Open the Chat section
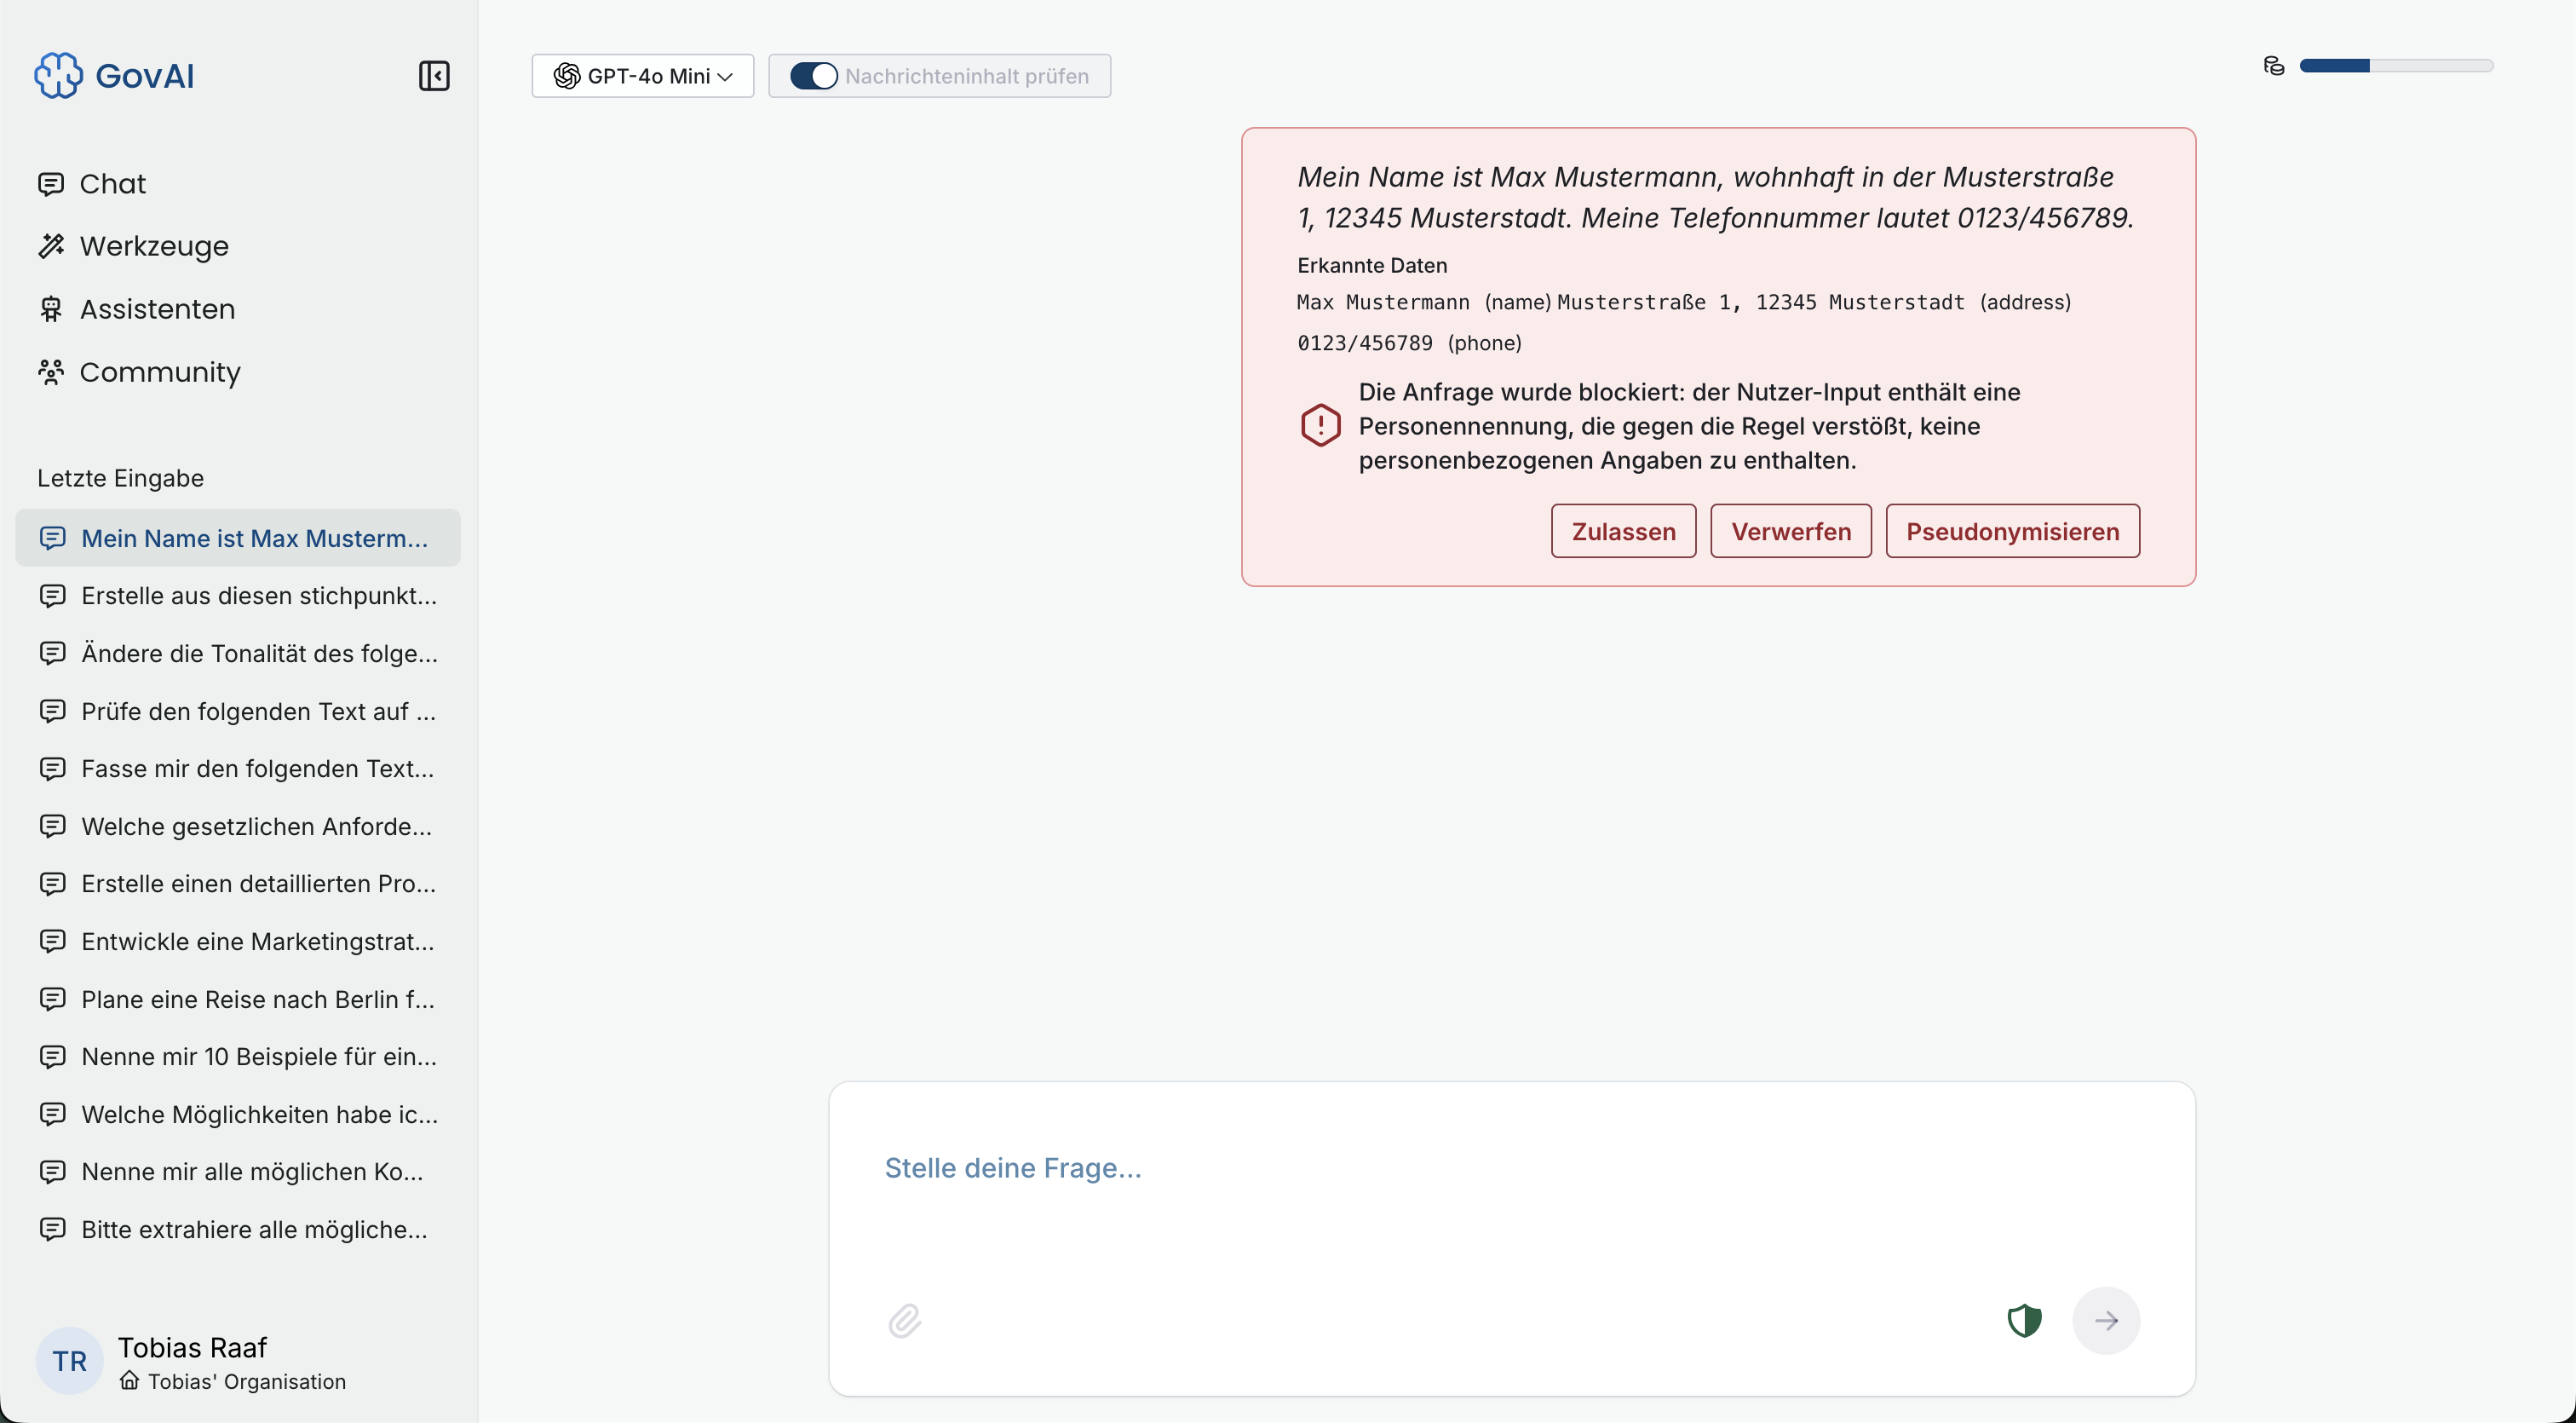 click(x=112, y=184)
